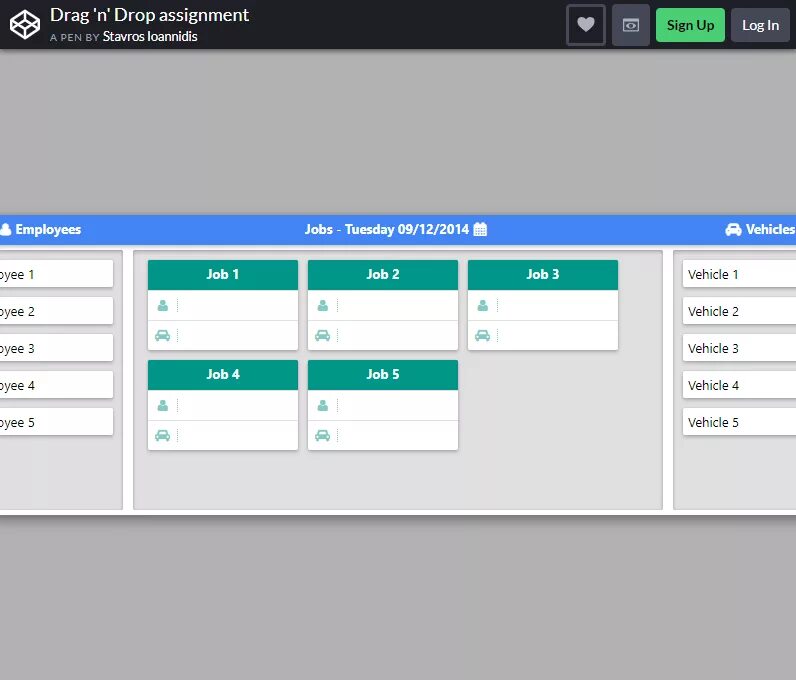This screenshot has height=680, width=796.
Task: Click the car icon in Job 2
Action: pyautogui.click(x=322, y=335)
